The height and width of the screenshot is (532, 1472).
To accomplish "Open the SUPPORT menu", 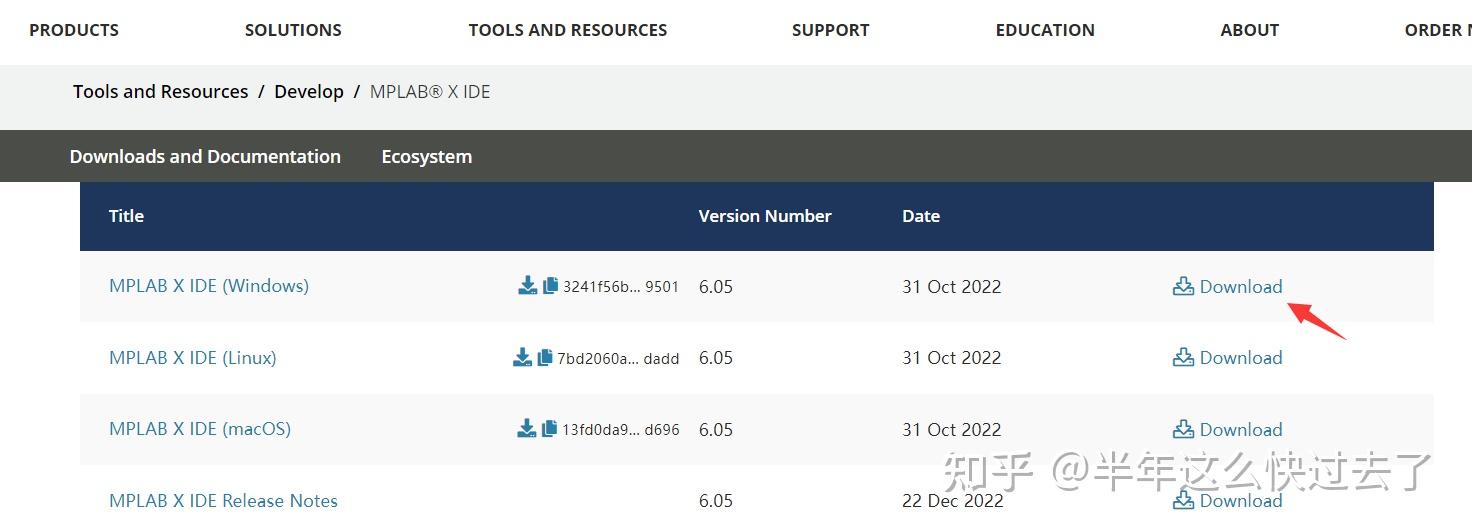I will pos(830,30).
